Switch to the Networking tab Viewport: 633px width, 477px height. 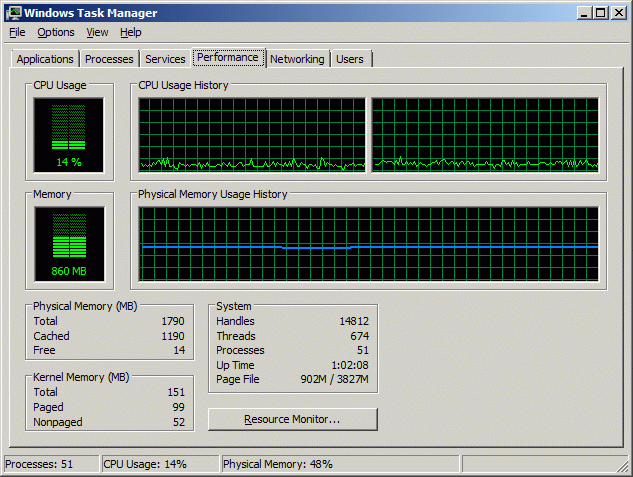(x=297, y=59)
